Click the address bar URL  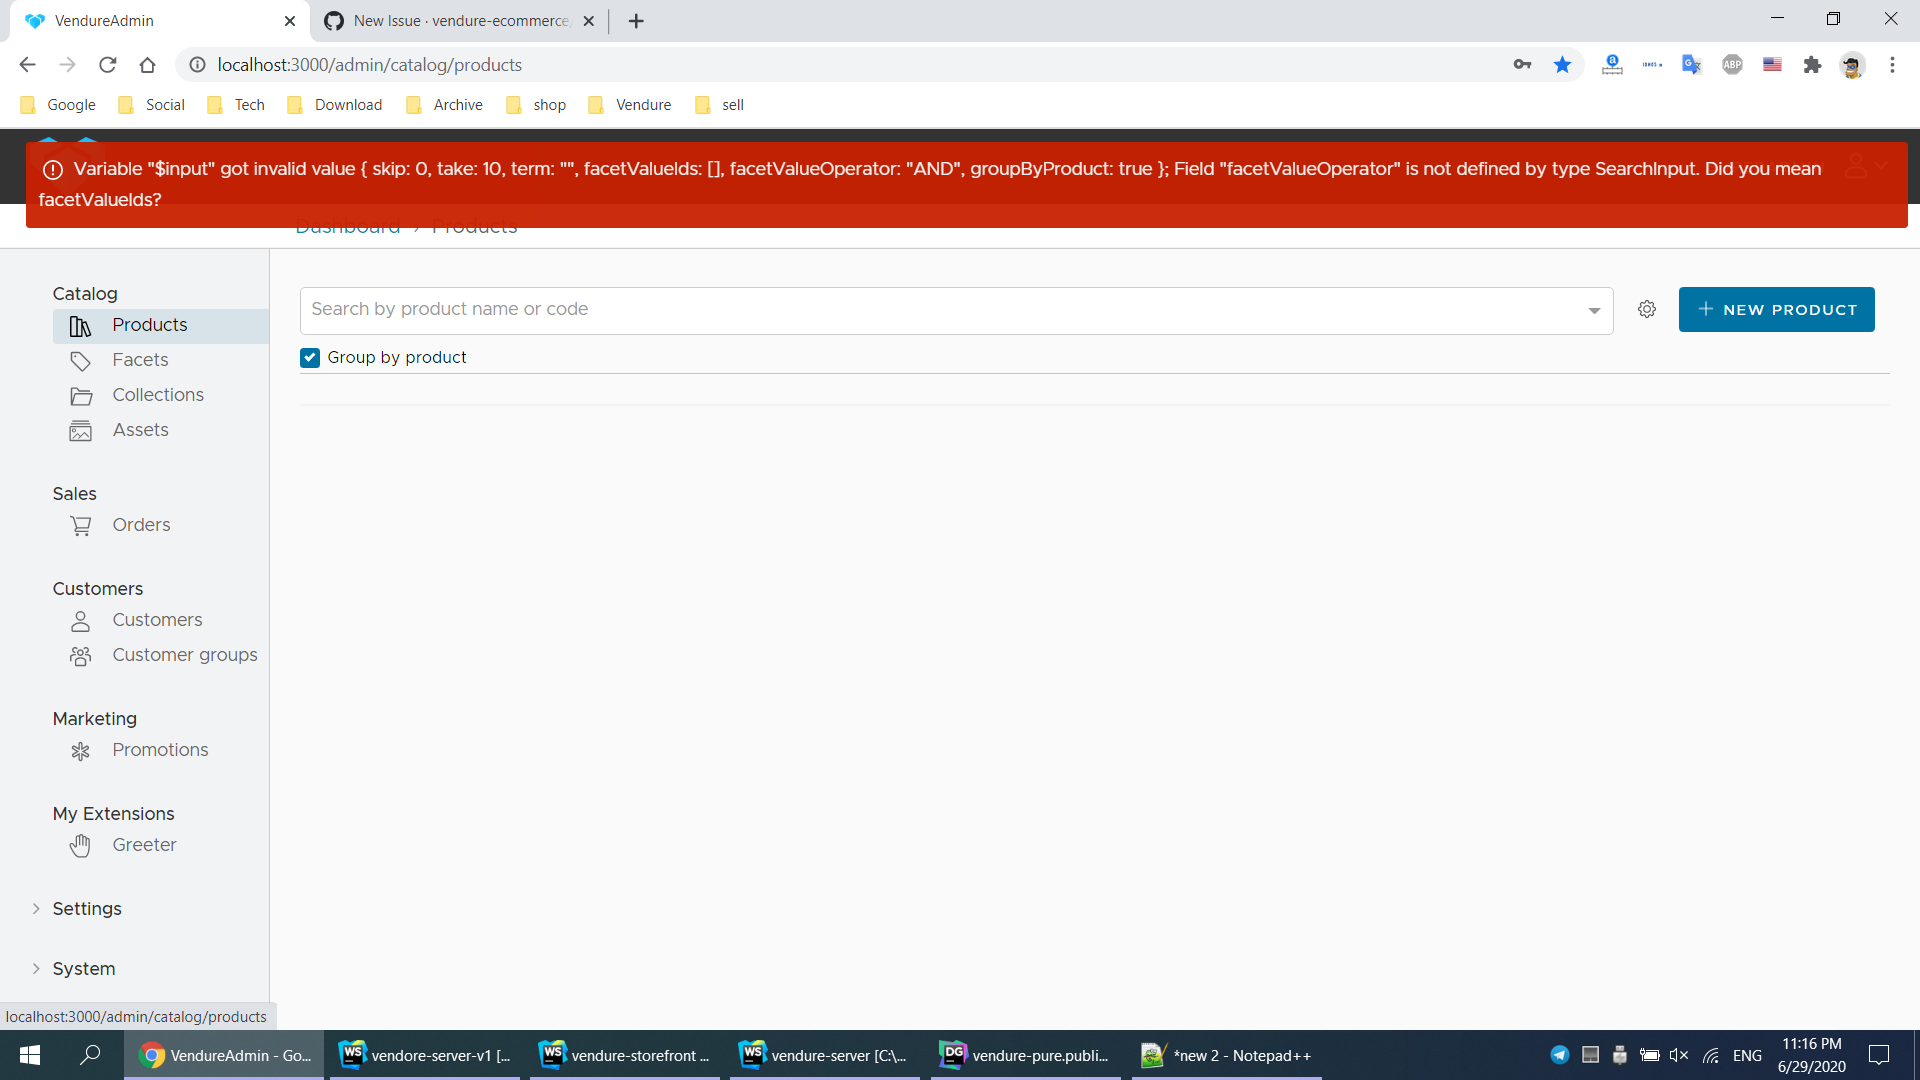(x=369, y=65)
